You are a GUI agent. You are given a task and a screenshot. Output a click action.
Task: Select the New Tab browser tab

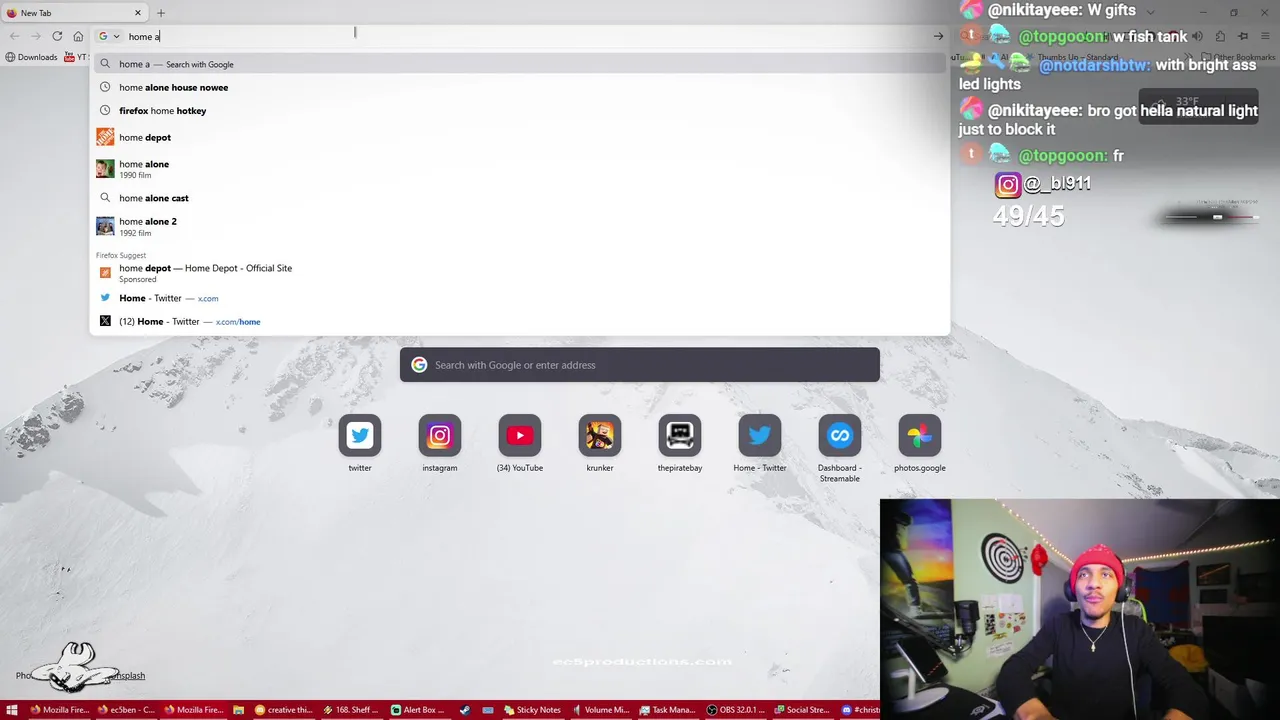tap(75, 13)
